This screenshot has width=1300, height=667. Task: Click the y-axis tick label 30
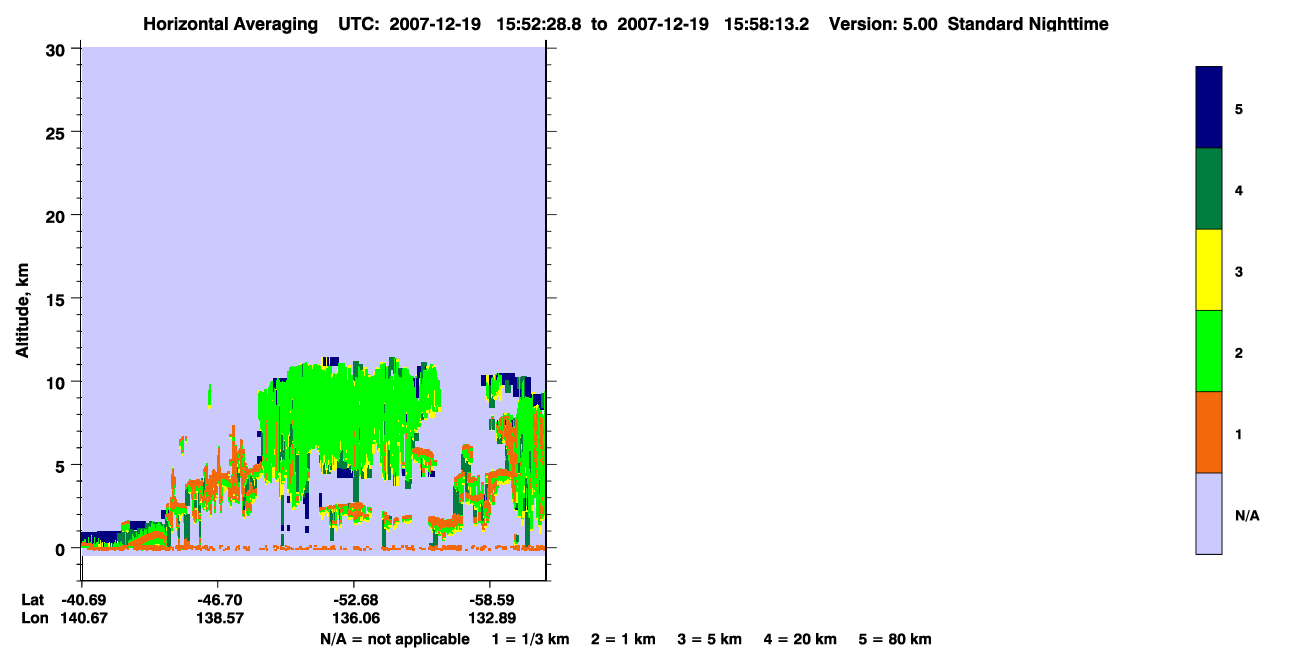point(57,49)
